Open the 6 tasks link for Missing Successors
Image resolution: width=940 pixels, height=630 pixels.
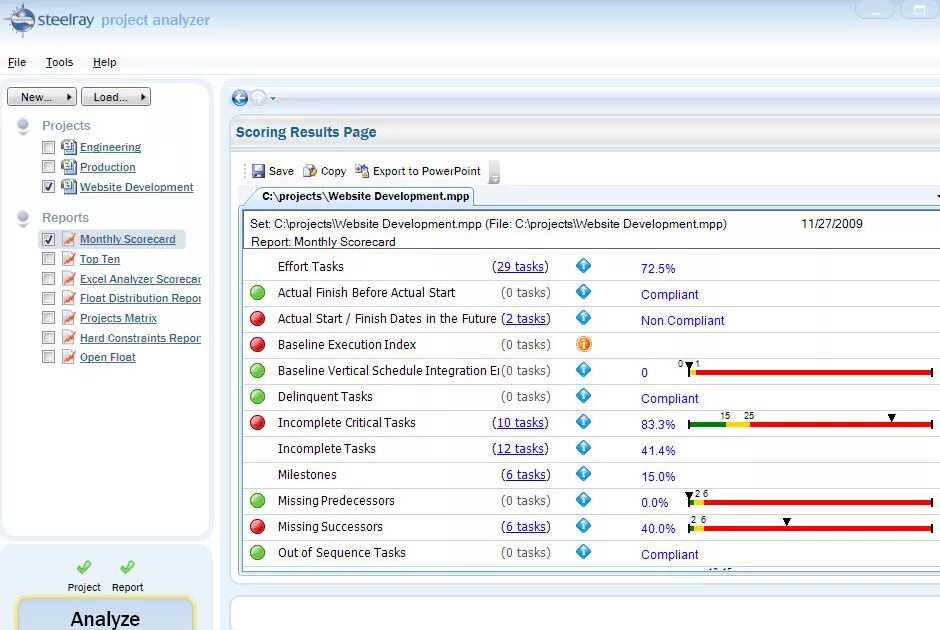tap(526, 527)
